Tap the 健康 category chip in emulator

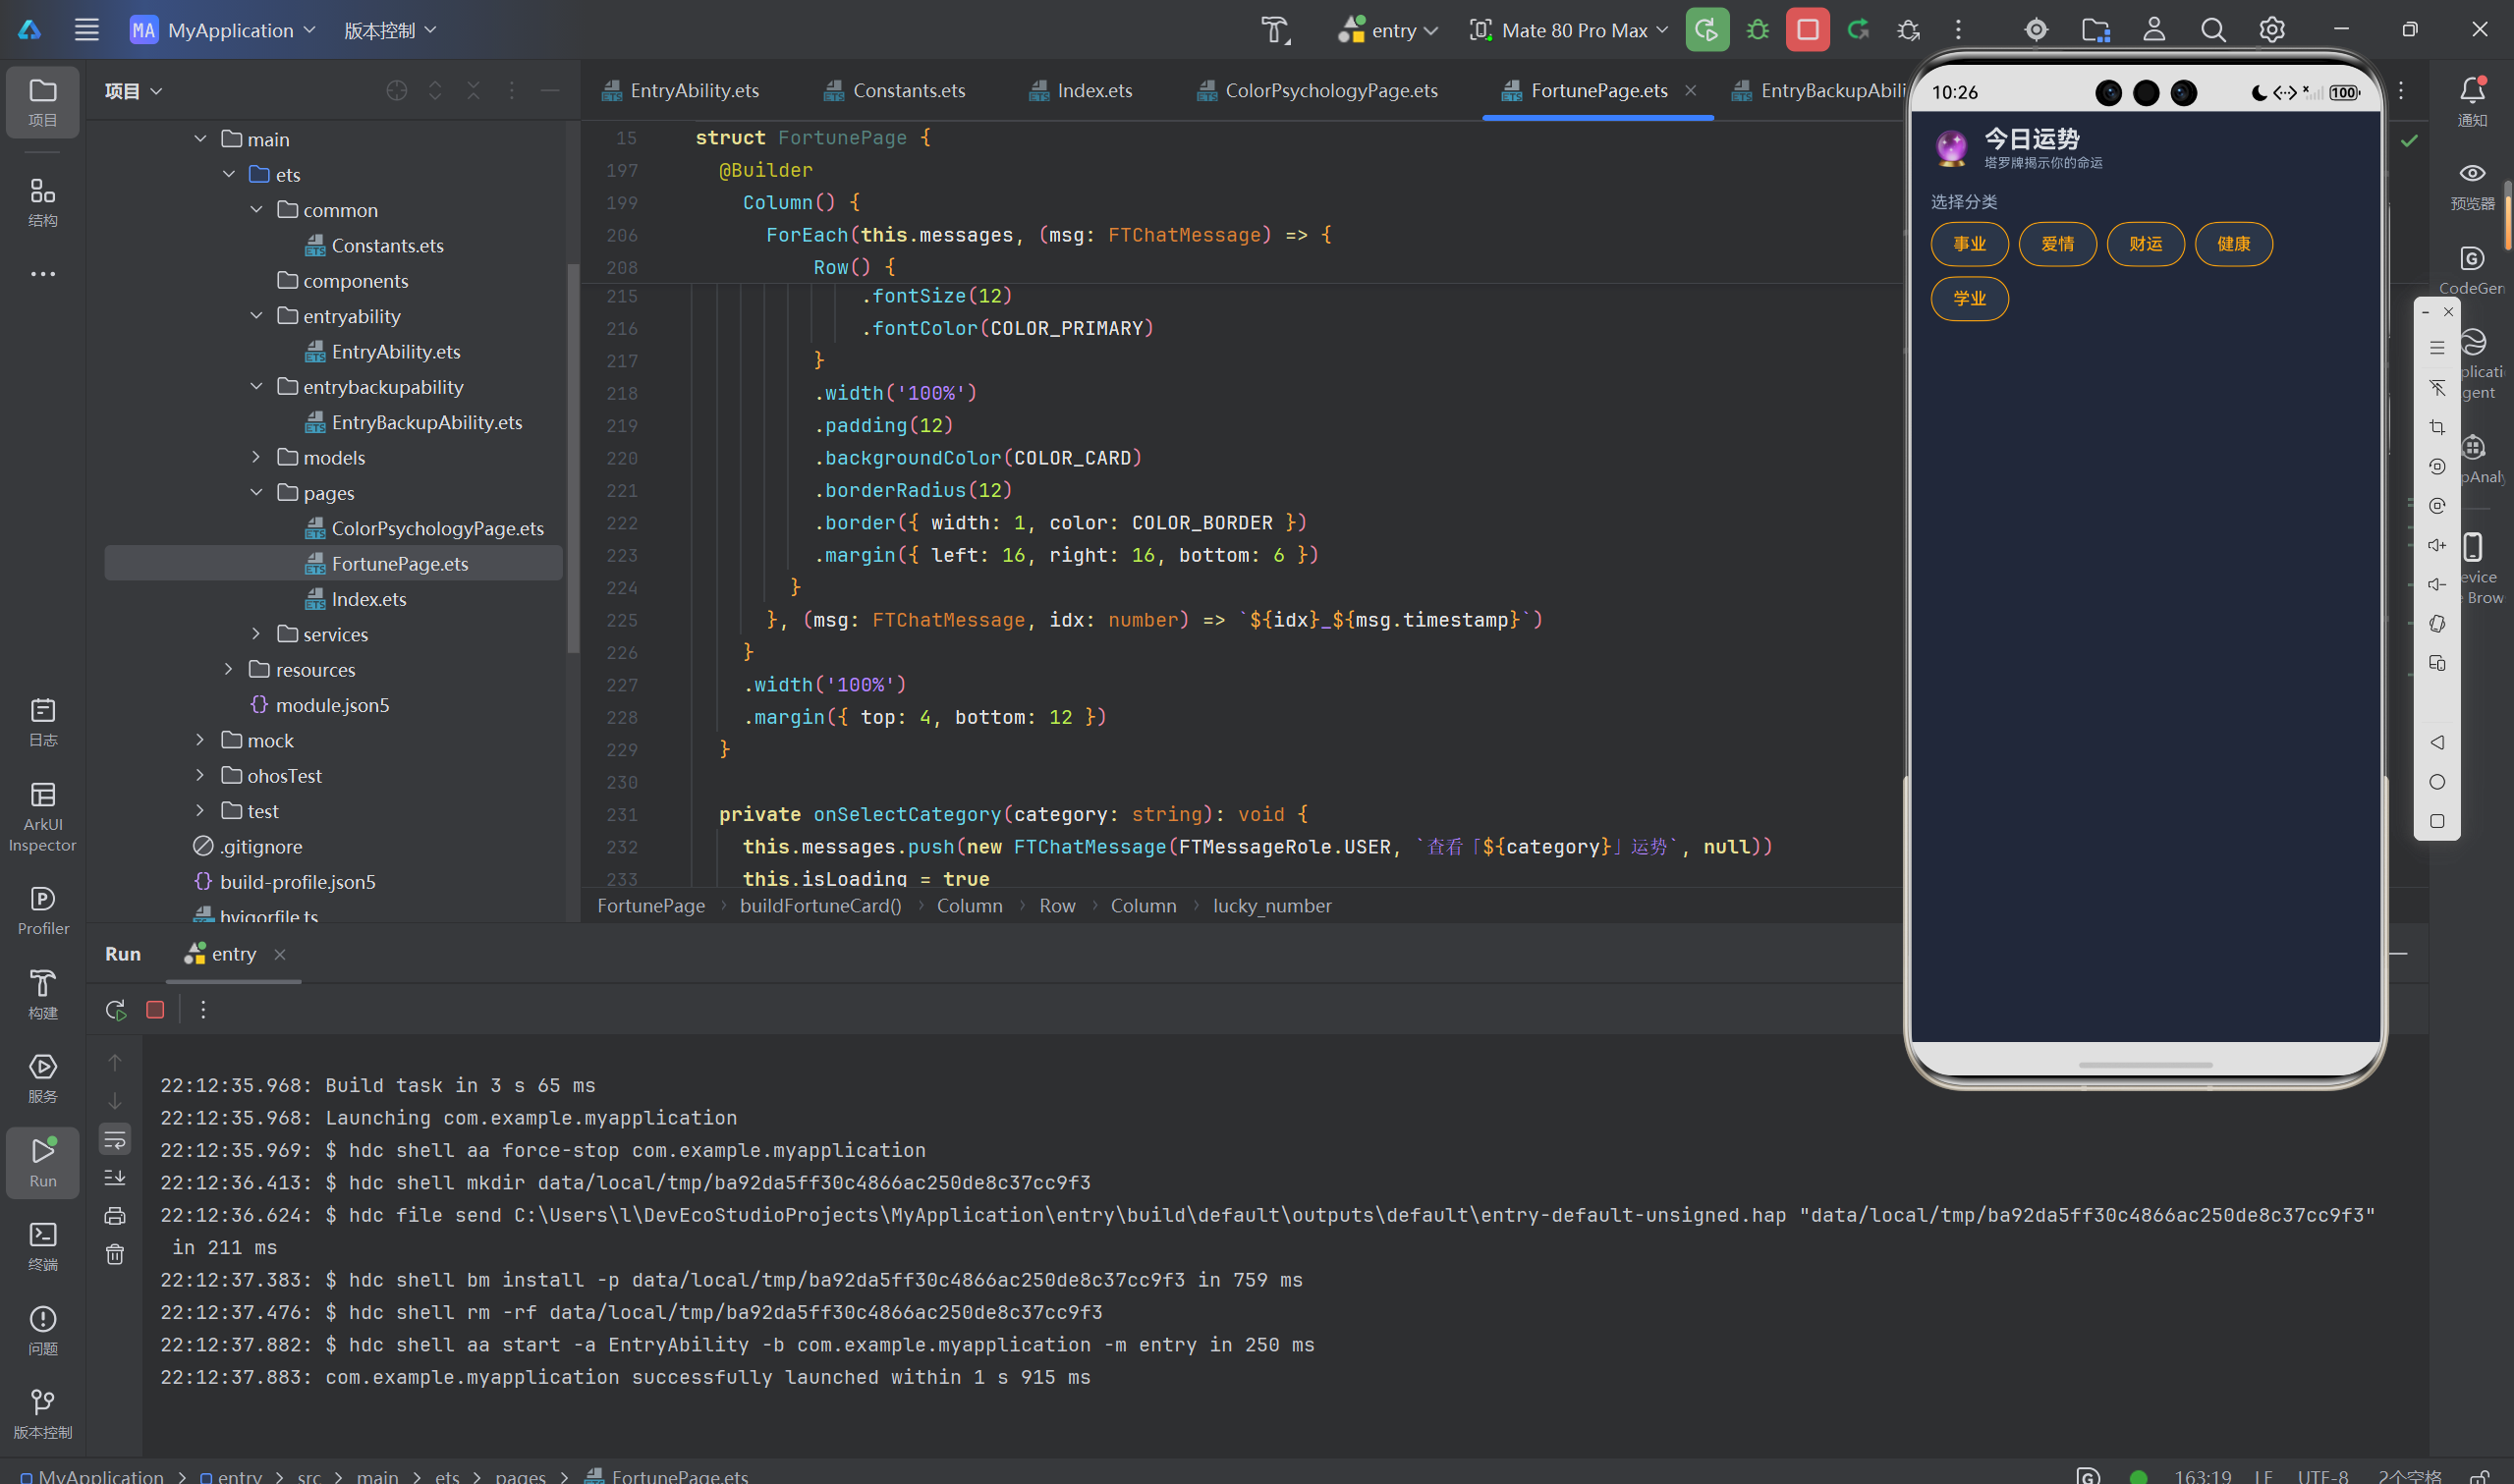pos(2233,244)
